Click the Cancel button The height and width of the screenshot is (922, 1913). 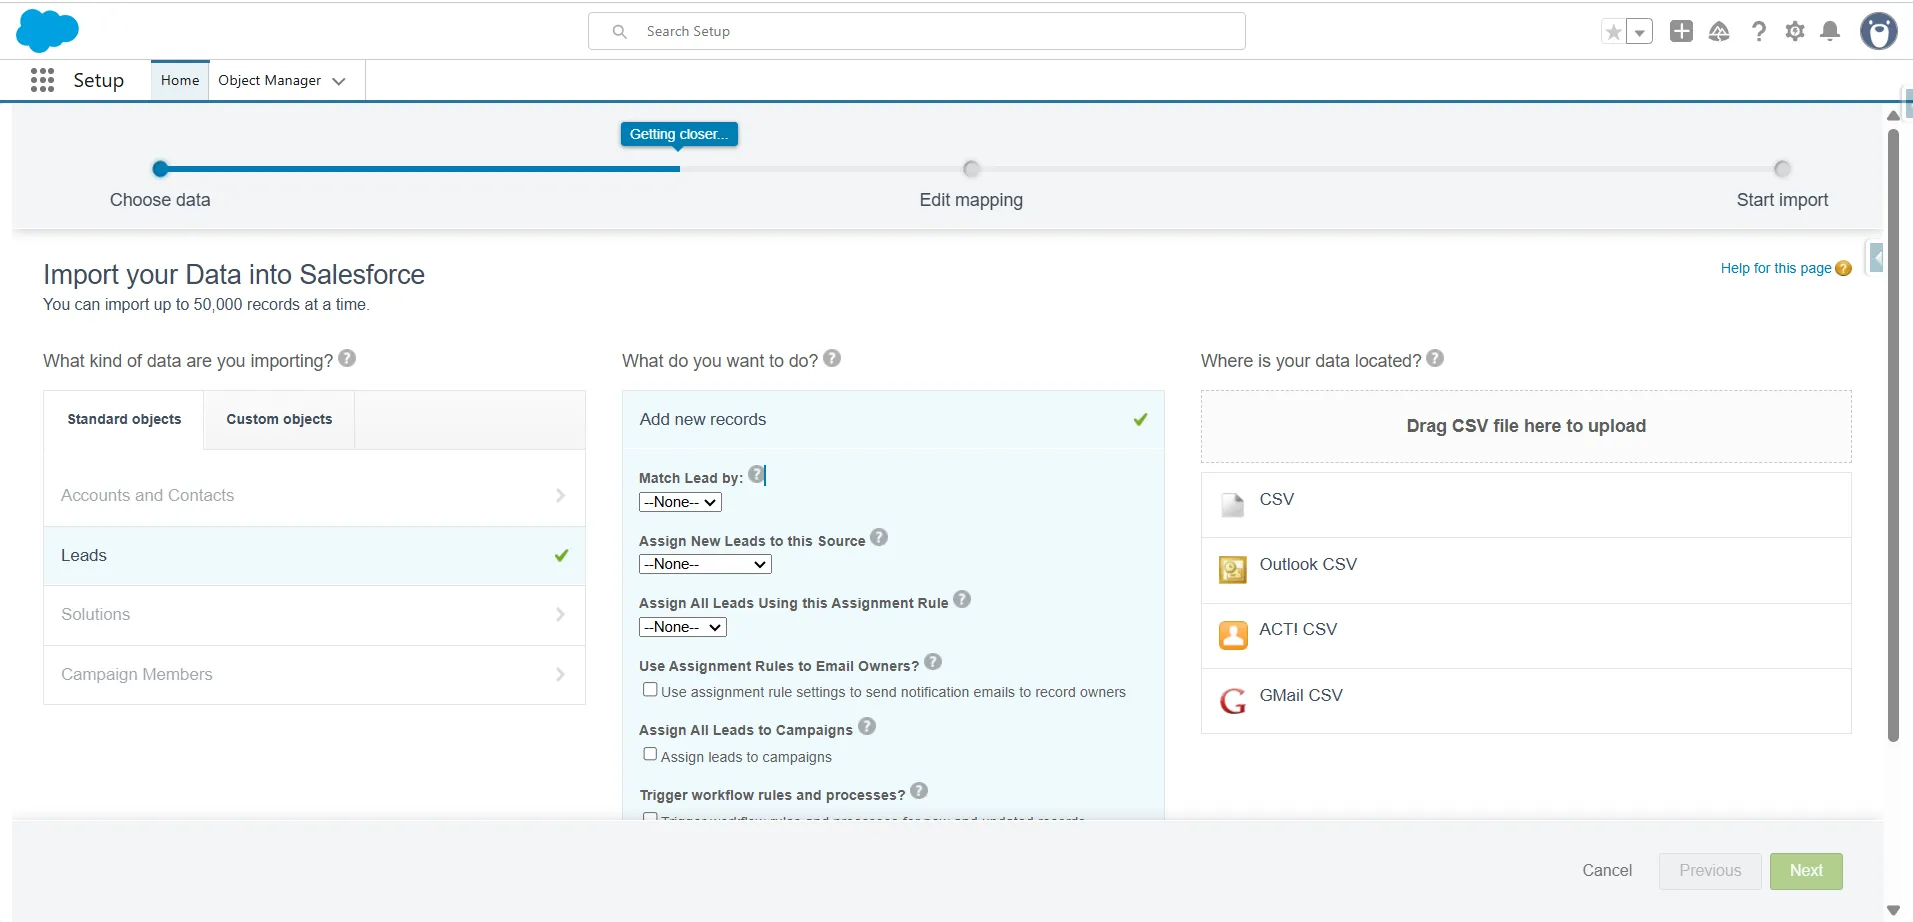1607,870
